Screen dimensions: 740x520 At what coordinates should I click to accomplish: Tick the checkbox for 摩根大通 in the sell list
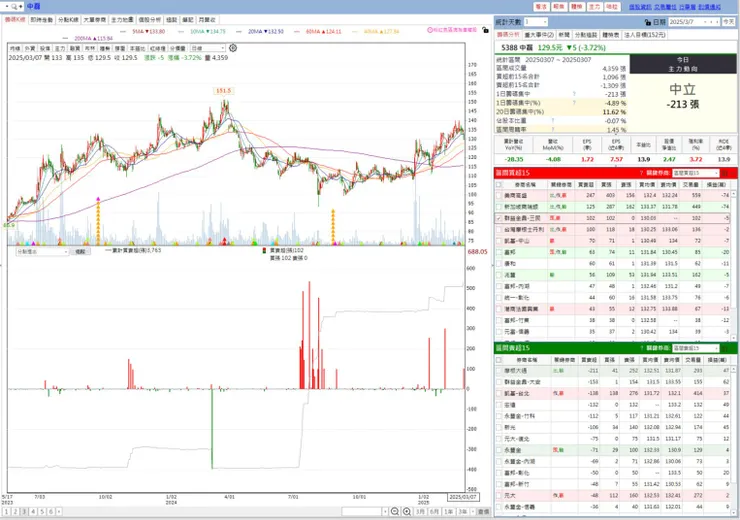click(x=499, y=371)
